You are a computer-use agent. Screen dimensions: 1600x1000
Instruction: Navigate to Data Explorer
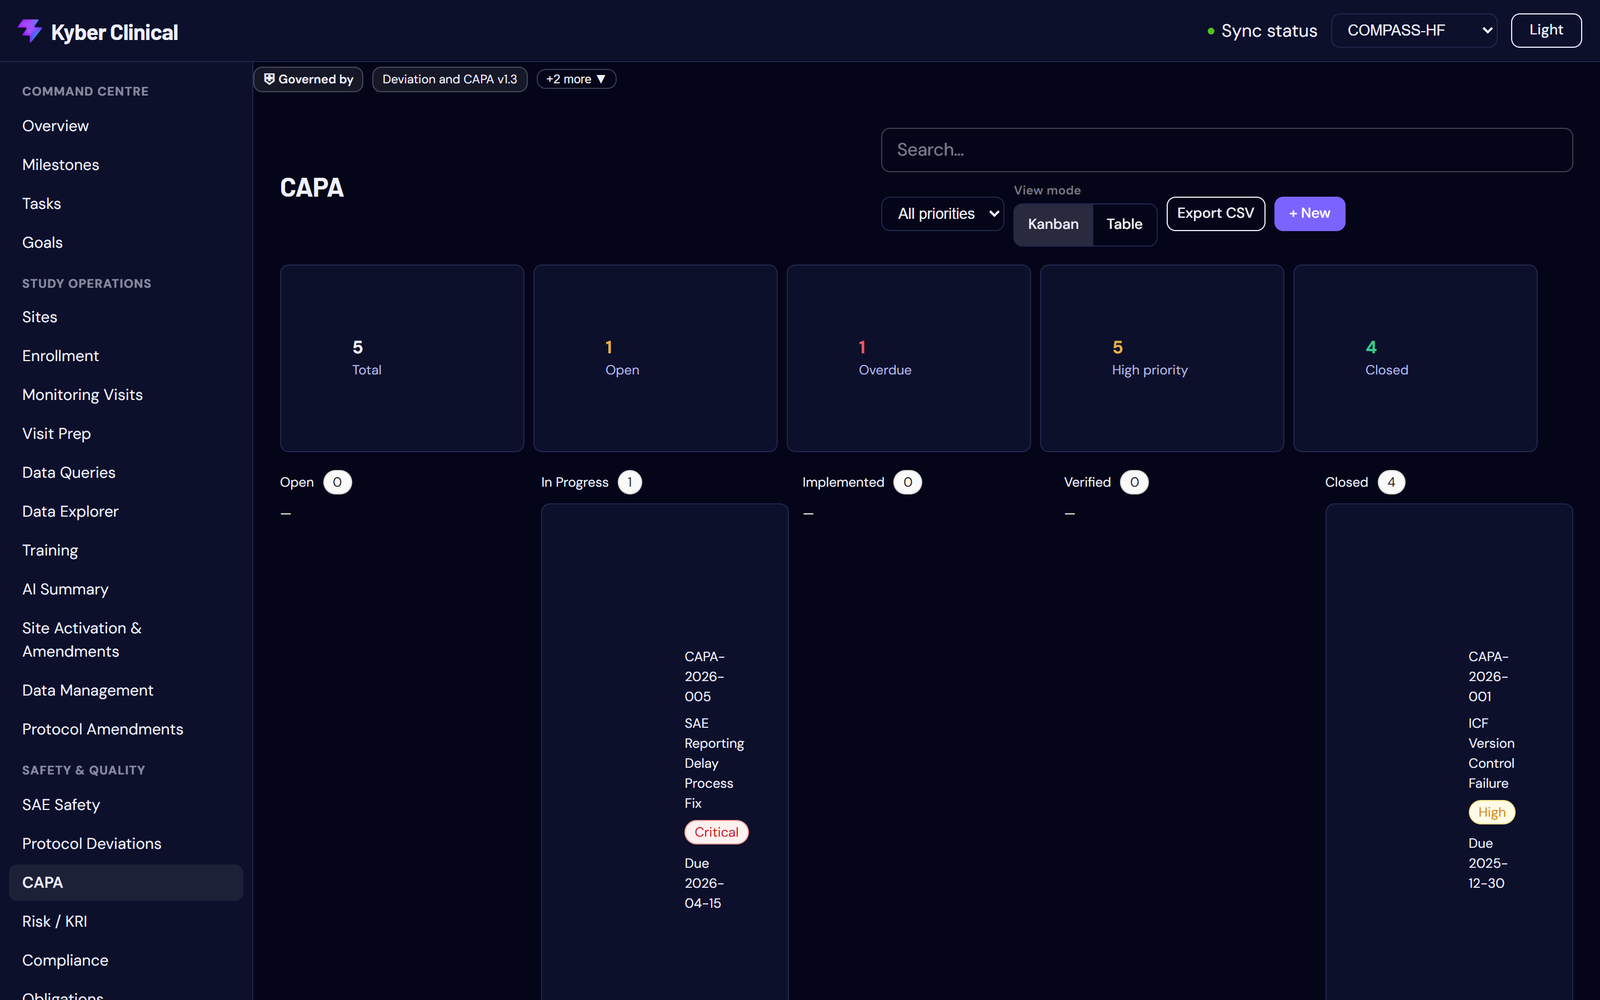click(x=126, y=512)
